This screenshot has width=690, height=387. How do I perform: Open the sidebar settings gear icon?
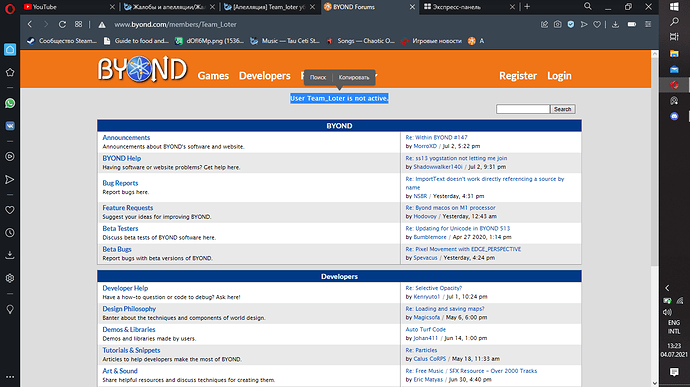click(10, 278)
